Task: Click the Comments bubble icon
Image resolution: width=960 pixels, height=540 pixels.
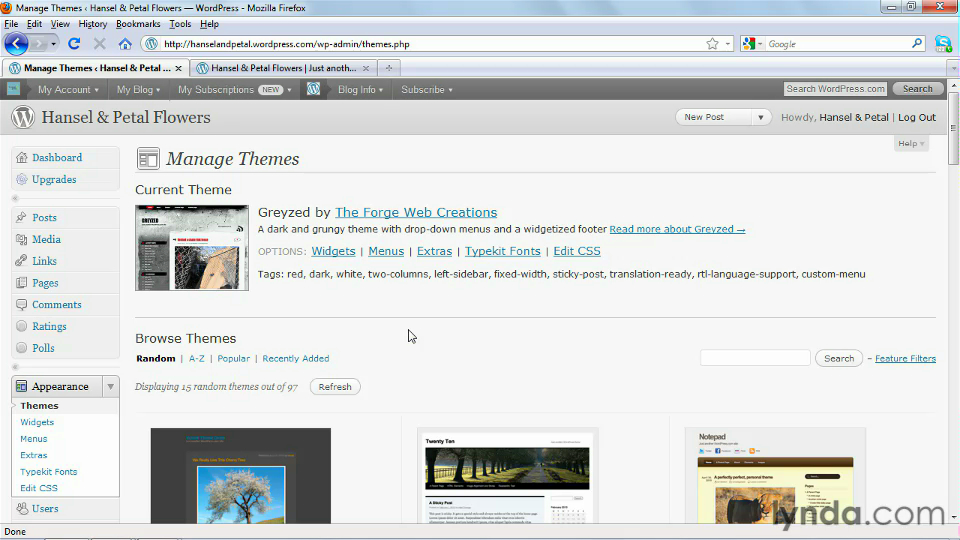Action: coord(22,304)
